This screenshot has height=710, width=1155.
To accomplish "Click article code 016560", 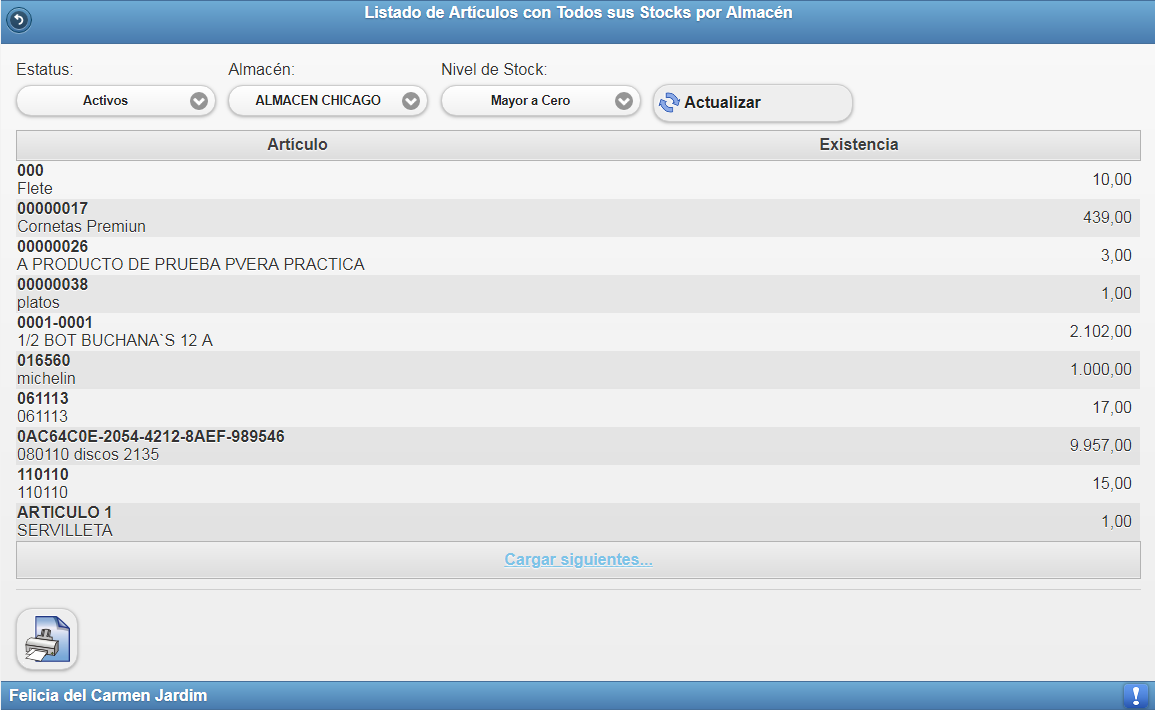I will tap(43, 361).
